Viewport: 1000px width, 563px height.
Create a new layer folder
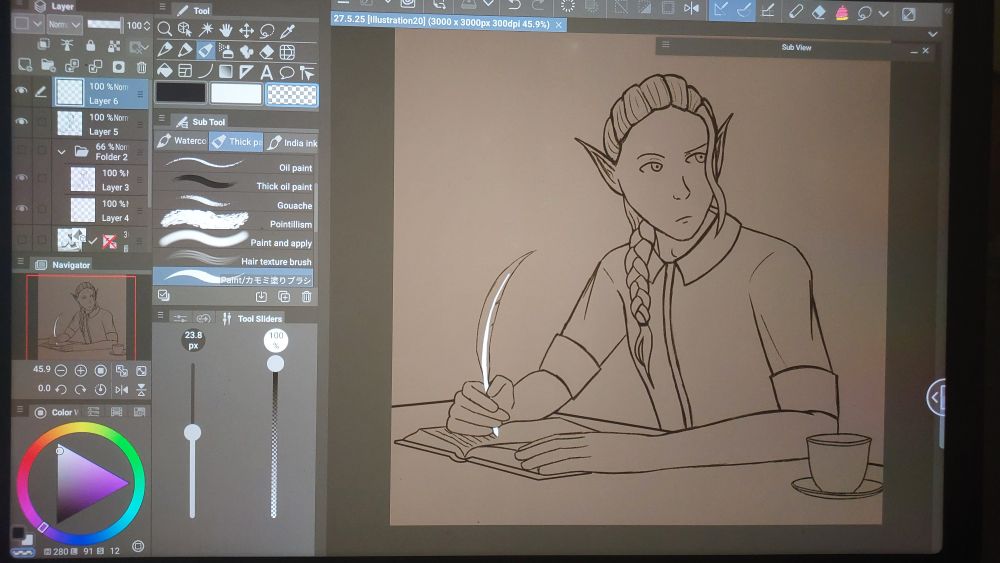coord(48,65)
